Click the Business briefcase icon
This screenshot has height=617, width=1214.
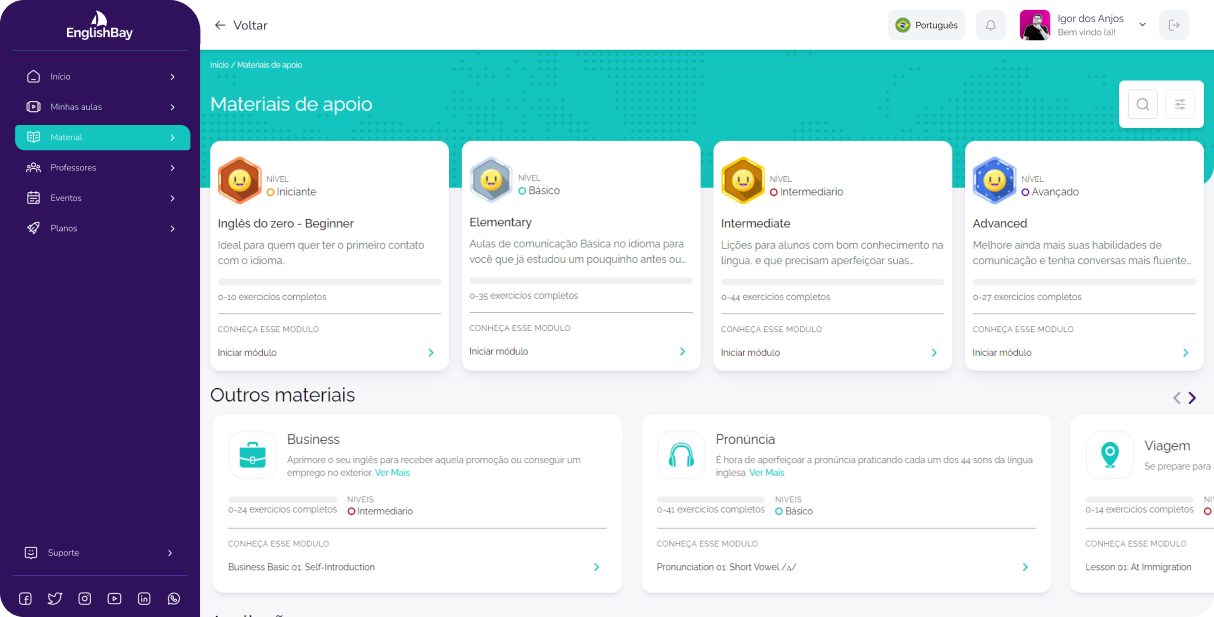252,455
